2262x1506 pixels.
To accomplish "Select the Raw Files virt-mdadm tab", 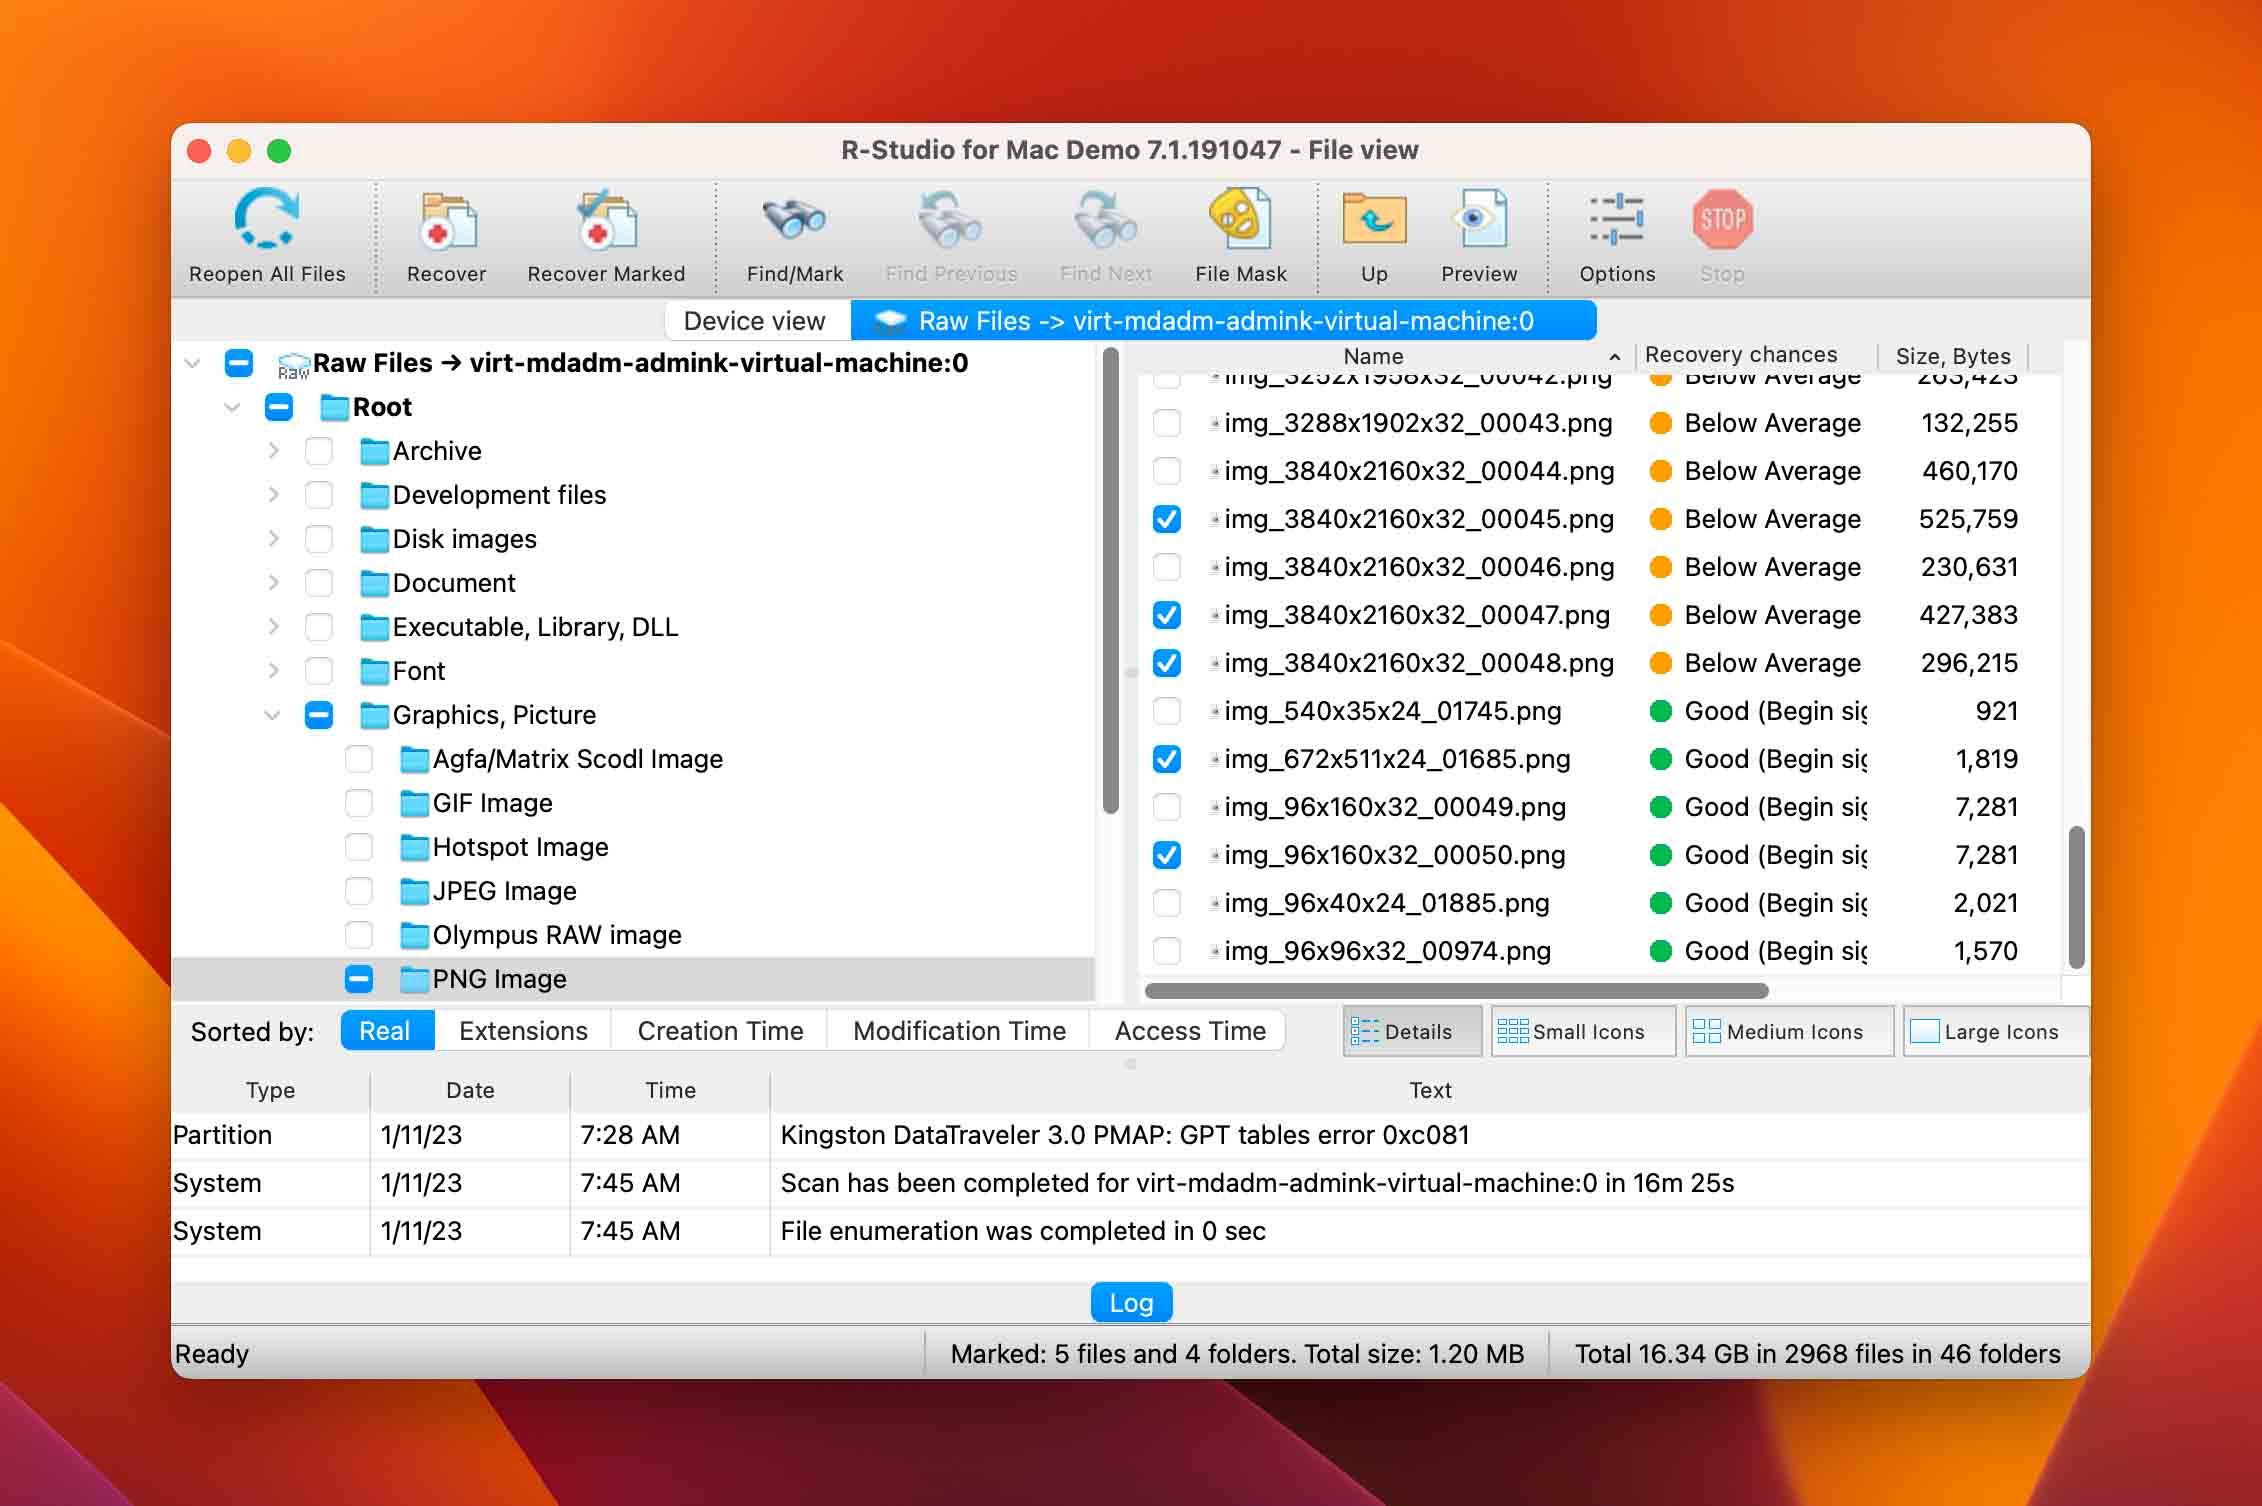I will pos(1223,321).
